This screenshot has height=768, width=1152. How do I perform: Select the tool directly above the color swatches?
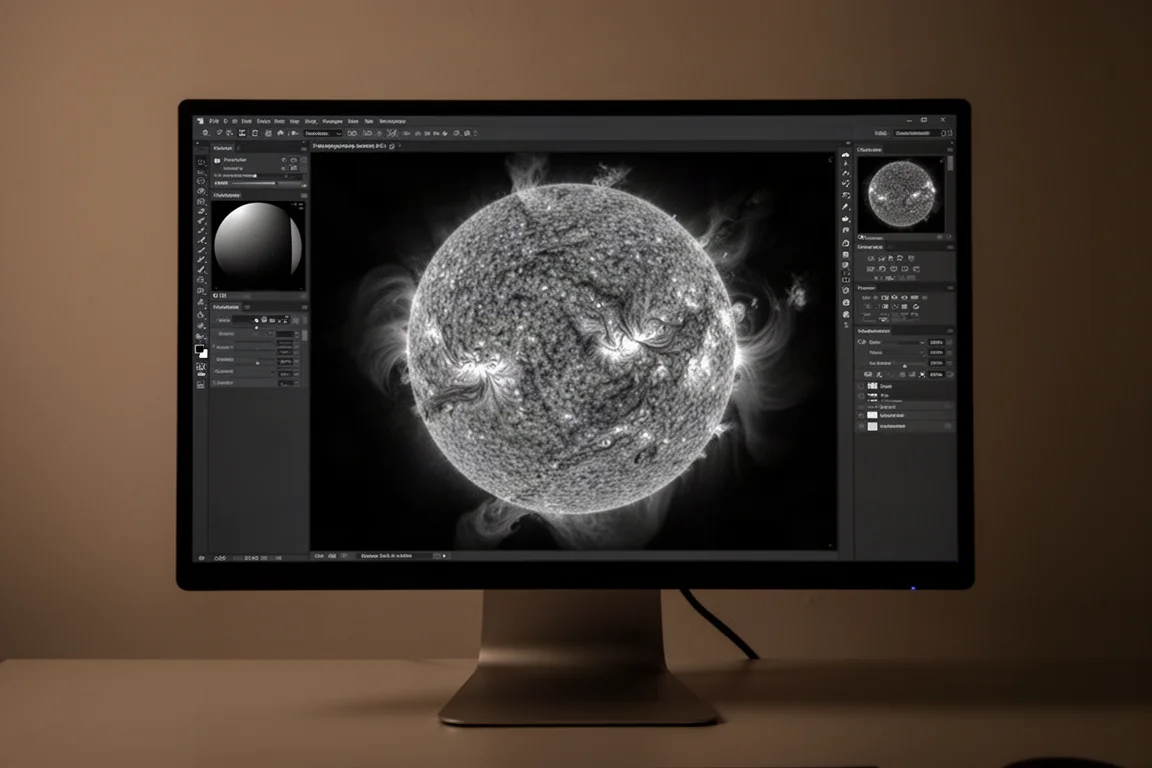(201, 337)
